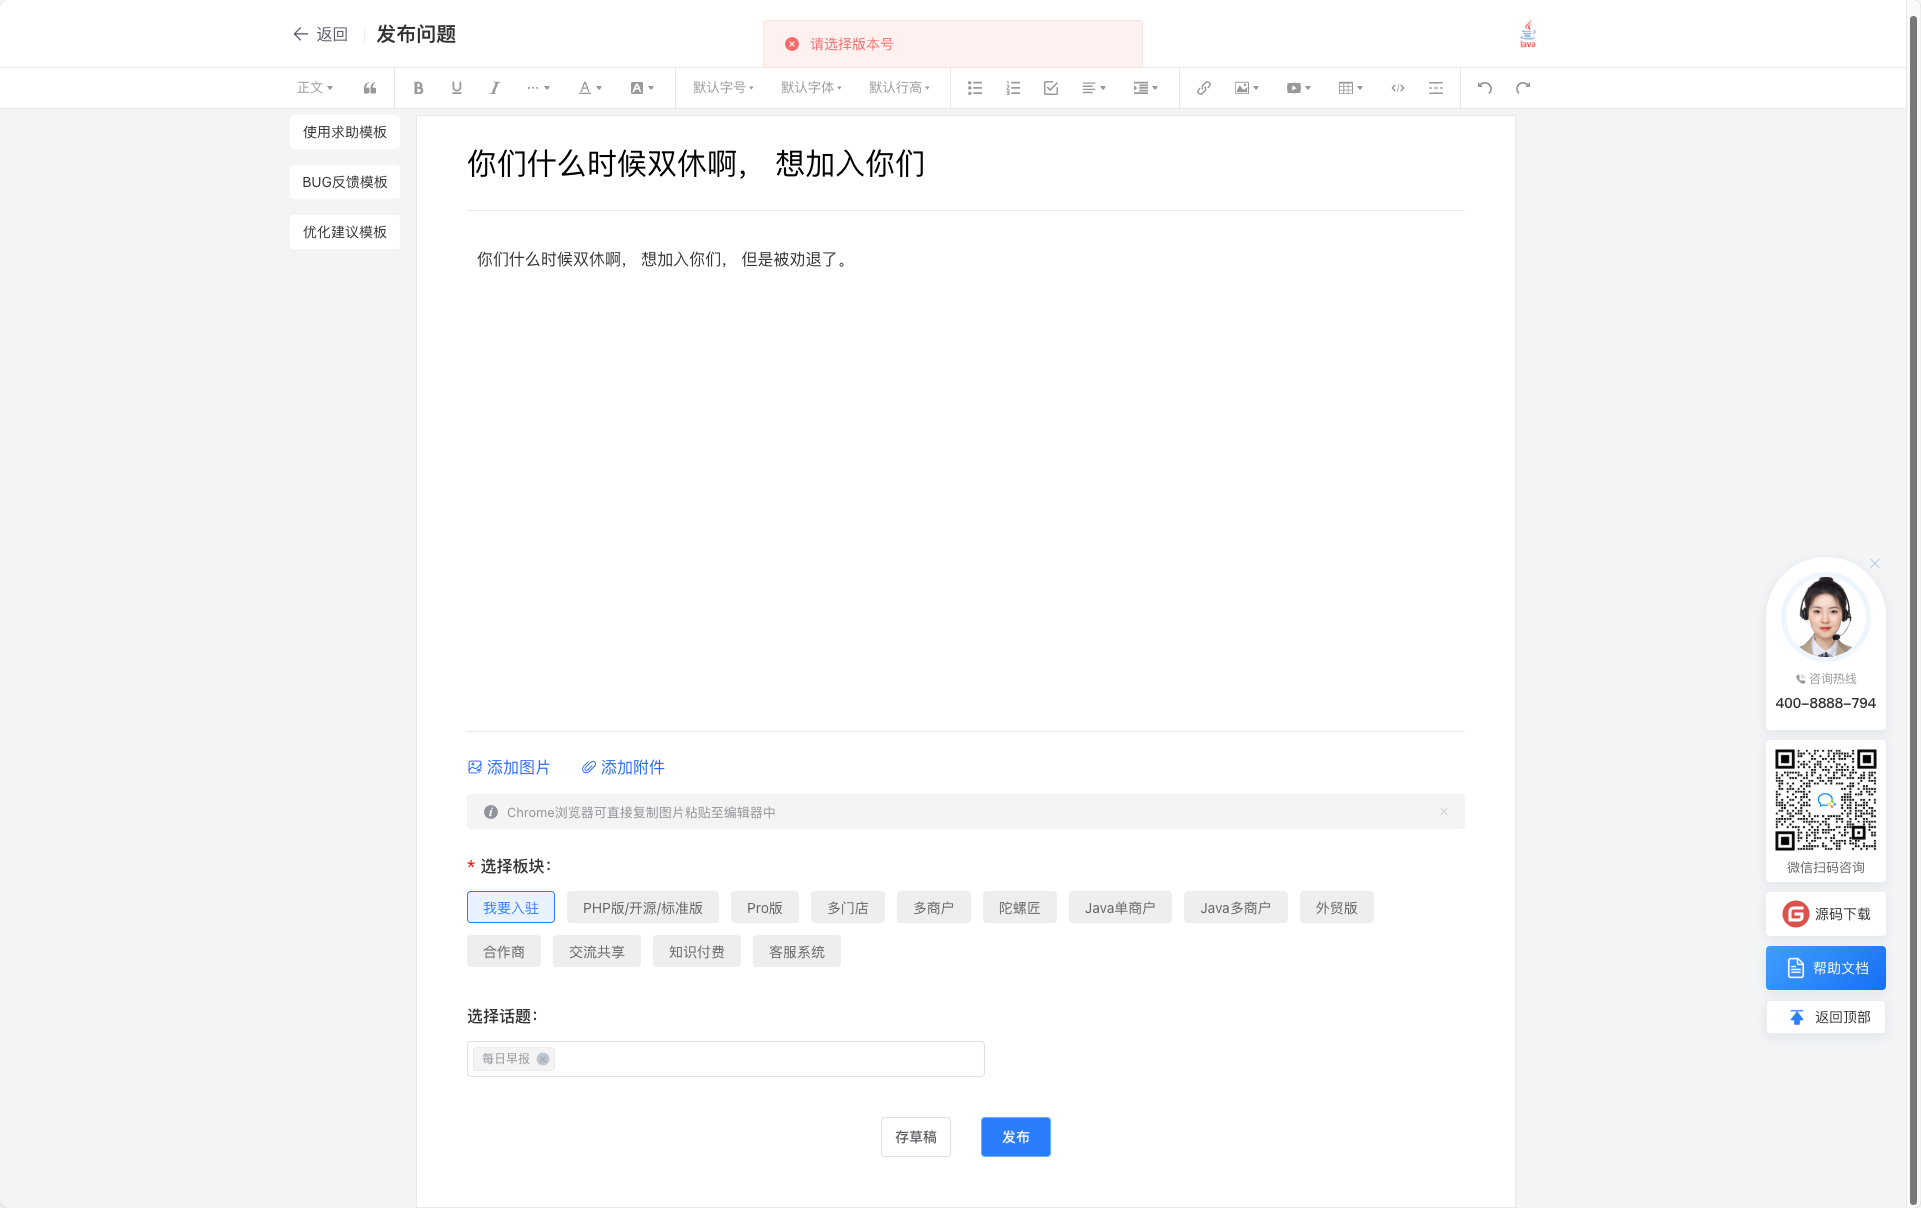Select the 客服系统 board tag

click(x=797, y=952)
